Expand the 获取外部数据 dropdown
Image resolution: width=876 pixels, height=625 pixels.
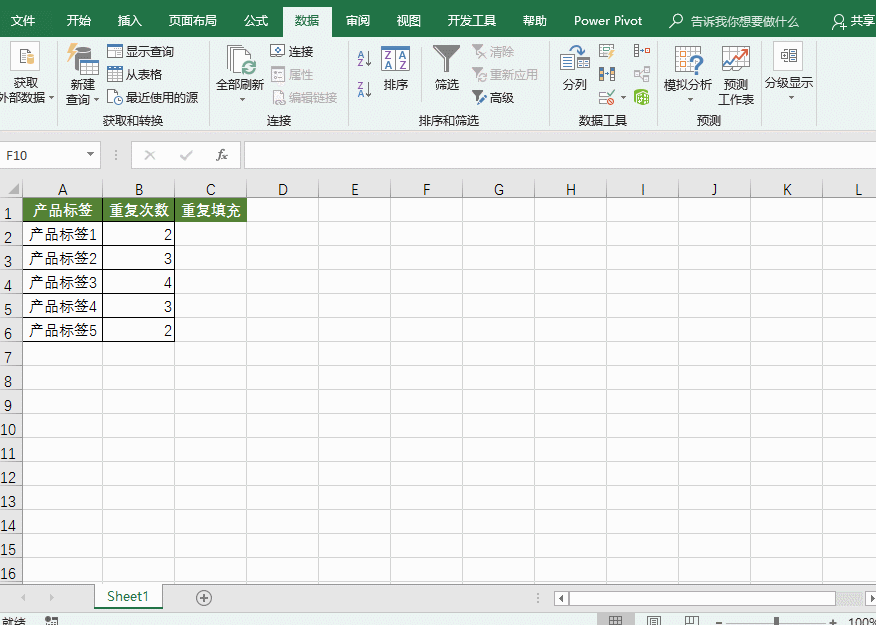(51, 98)
